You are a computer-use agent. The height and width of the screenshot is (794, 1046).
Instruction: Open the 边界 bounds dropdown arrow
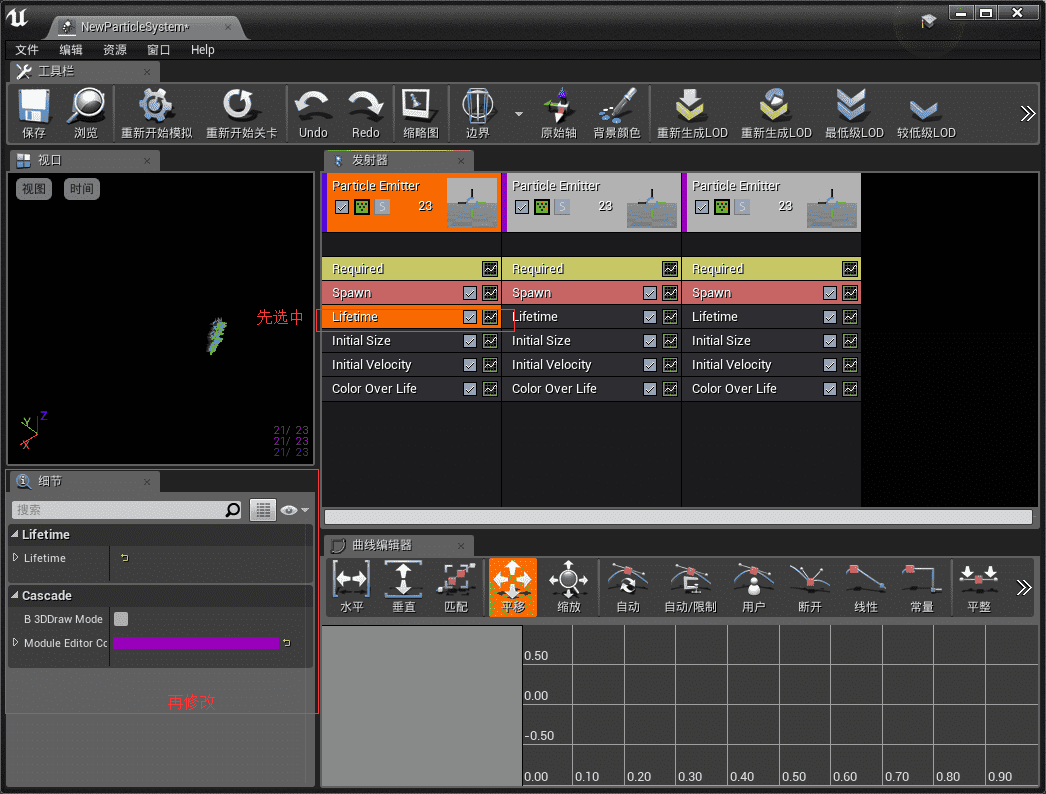tap(519, 114)
